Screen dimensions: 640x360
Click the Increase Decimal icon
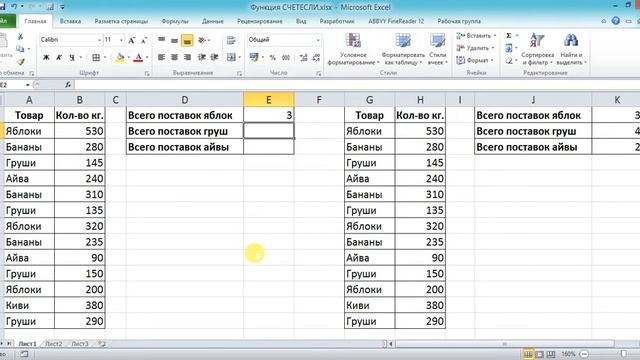point(303,58)
